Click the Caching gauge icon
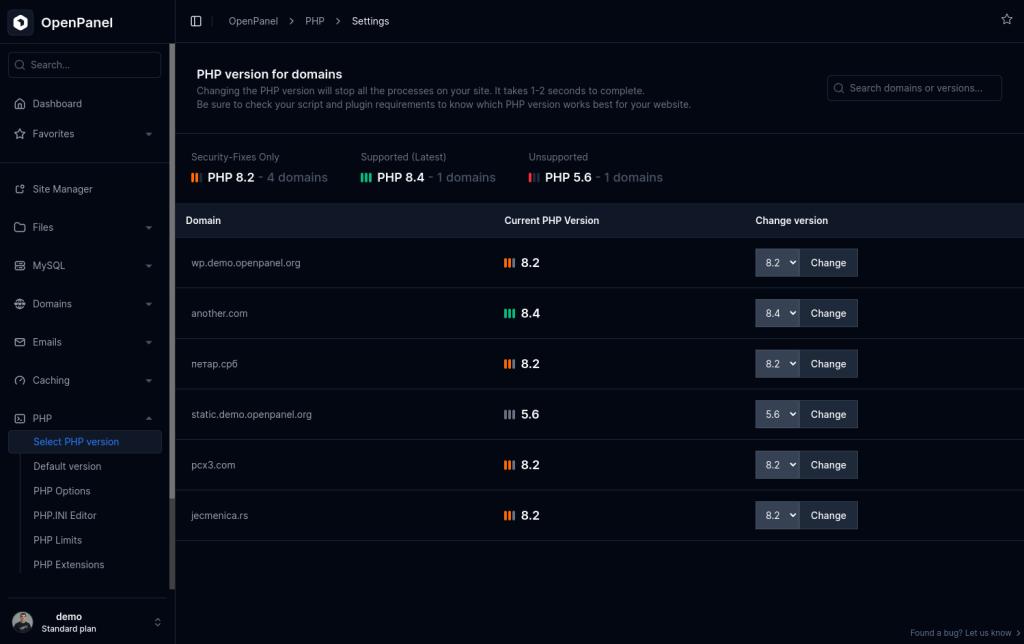 click(x=20, y=380)
